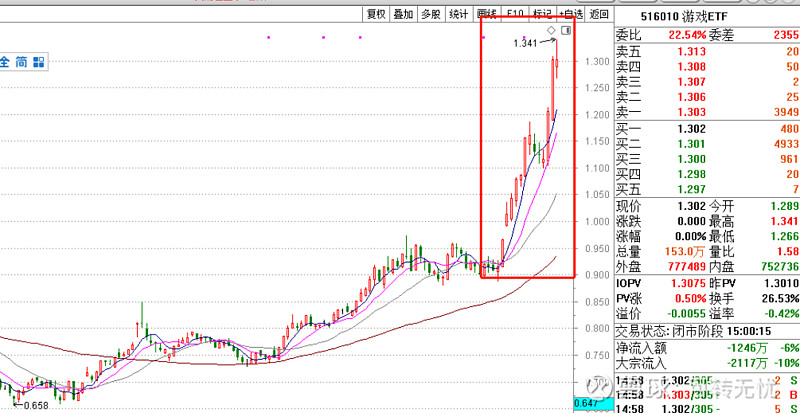The width and height of the screenshot is (800, 413).
Task: Click the 0.658 low-price label on chart
Action: (x=36, y=405)
